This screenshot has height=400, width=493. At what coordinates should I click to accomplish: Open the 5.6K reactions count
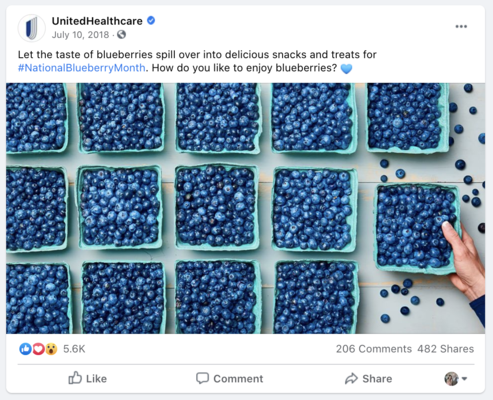(x=74, y=349)
